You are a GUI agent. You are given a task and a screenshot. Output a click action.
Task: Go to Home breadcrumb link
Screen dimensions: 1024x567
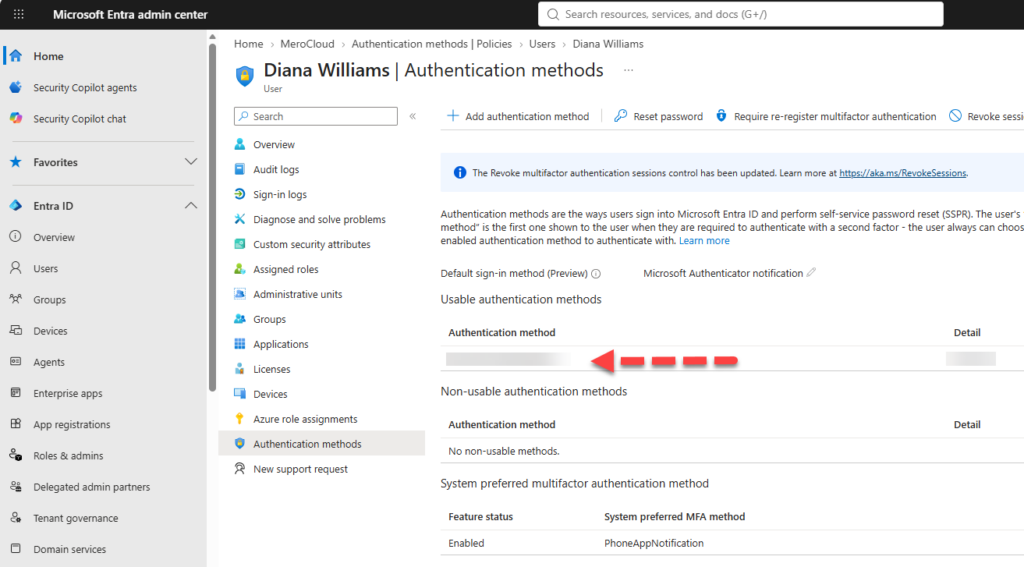tap(248, 44)
